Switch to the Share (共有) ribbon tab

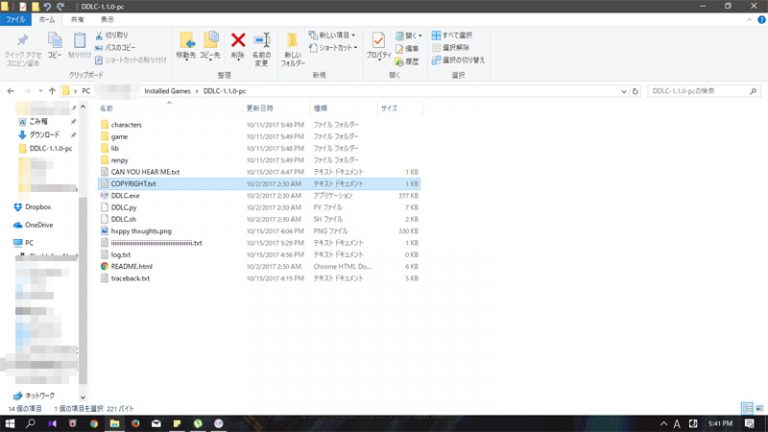(x=77, y=20)
